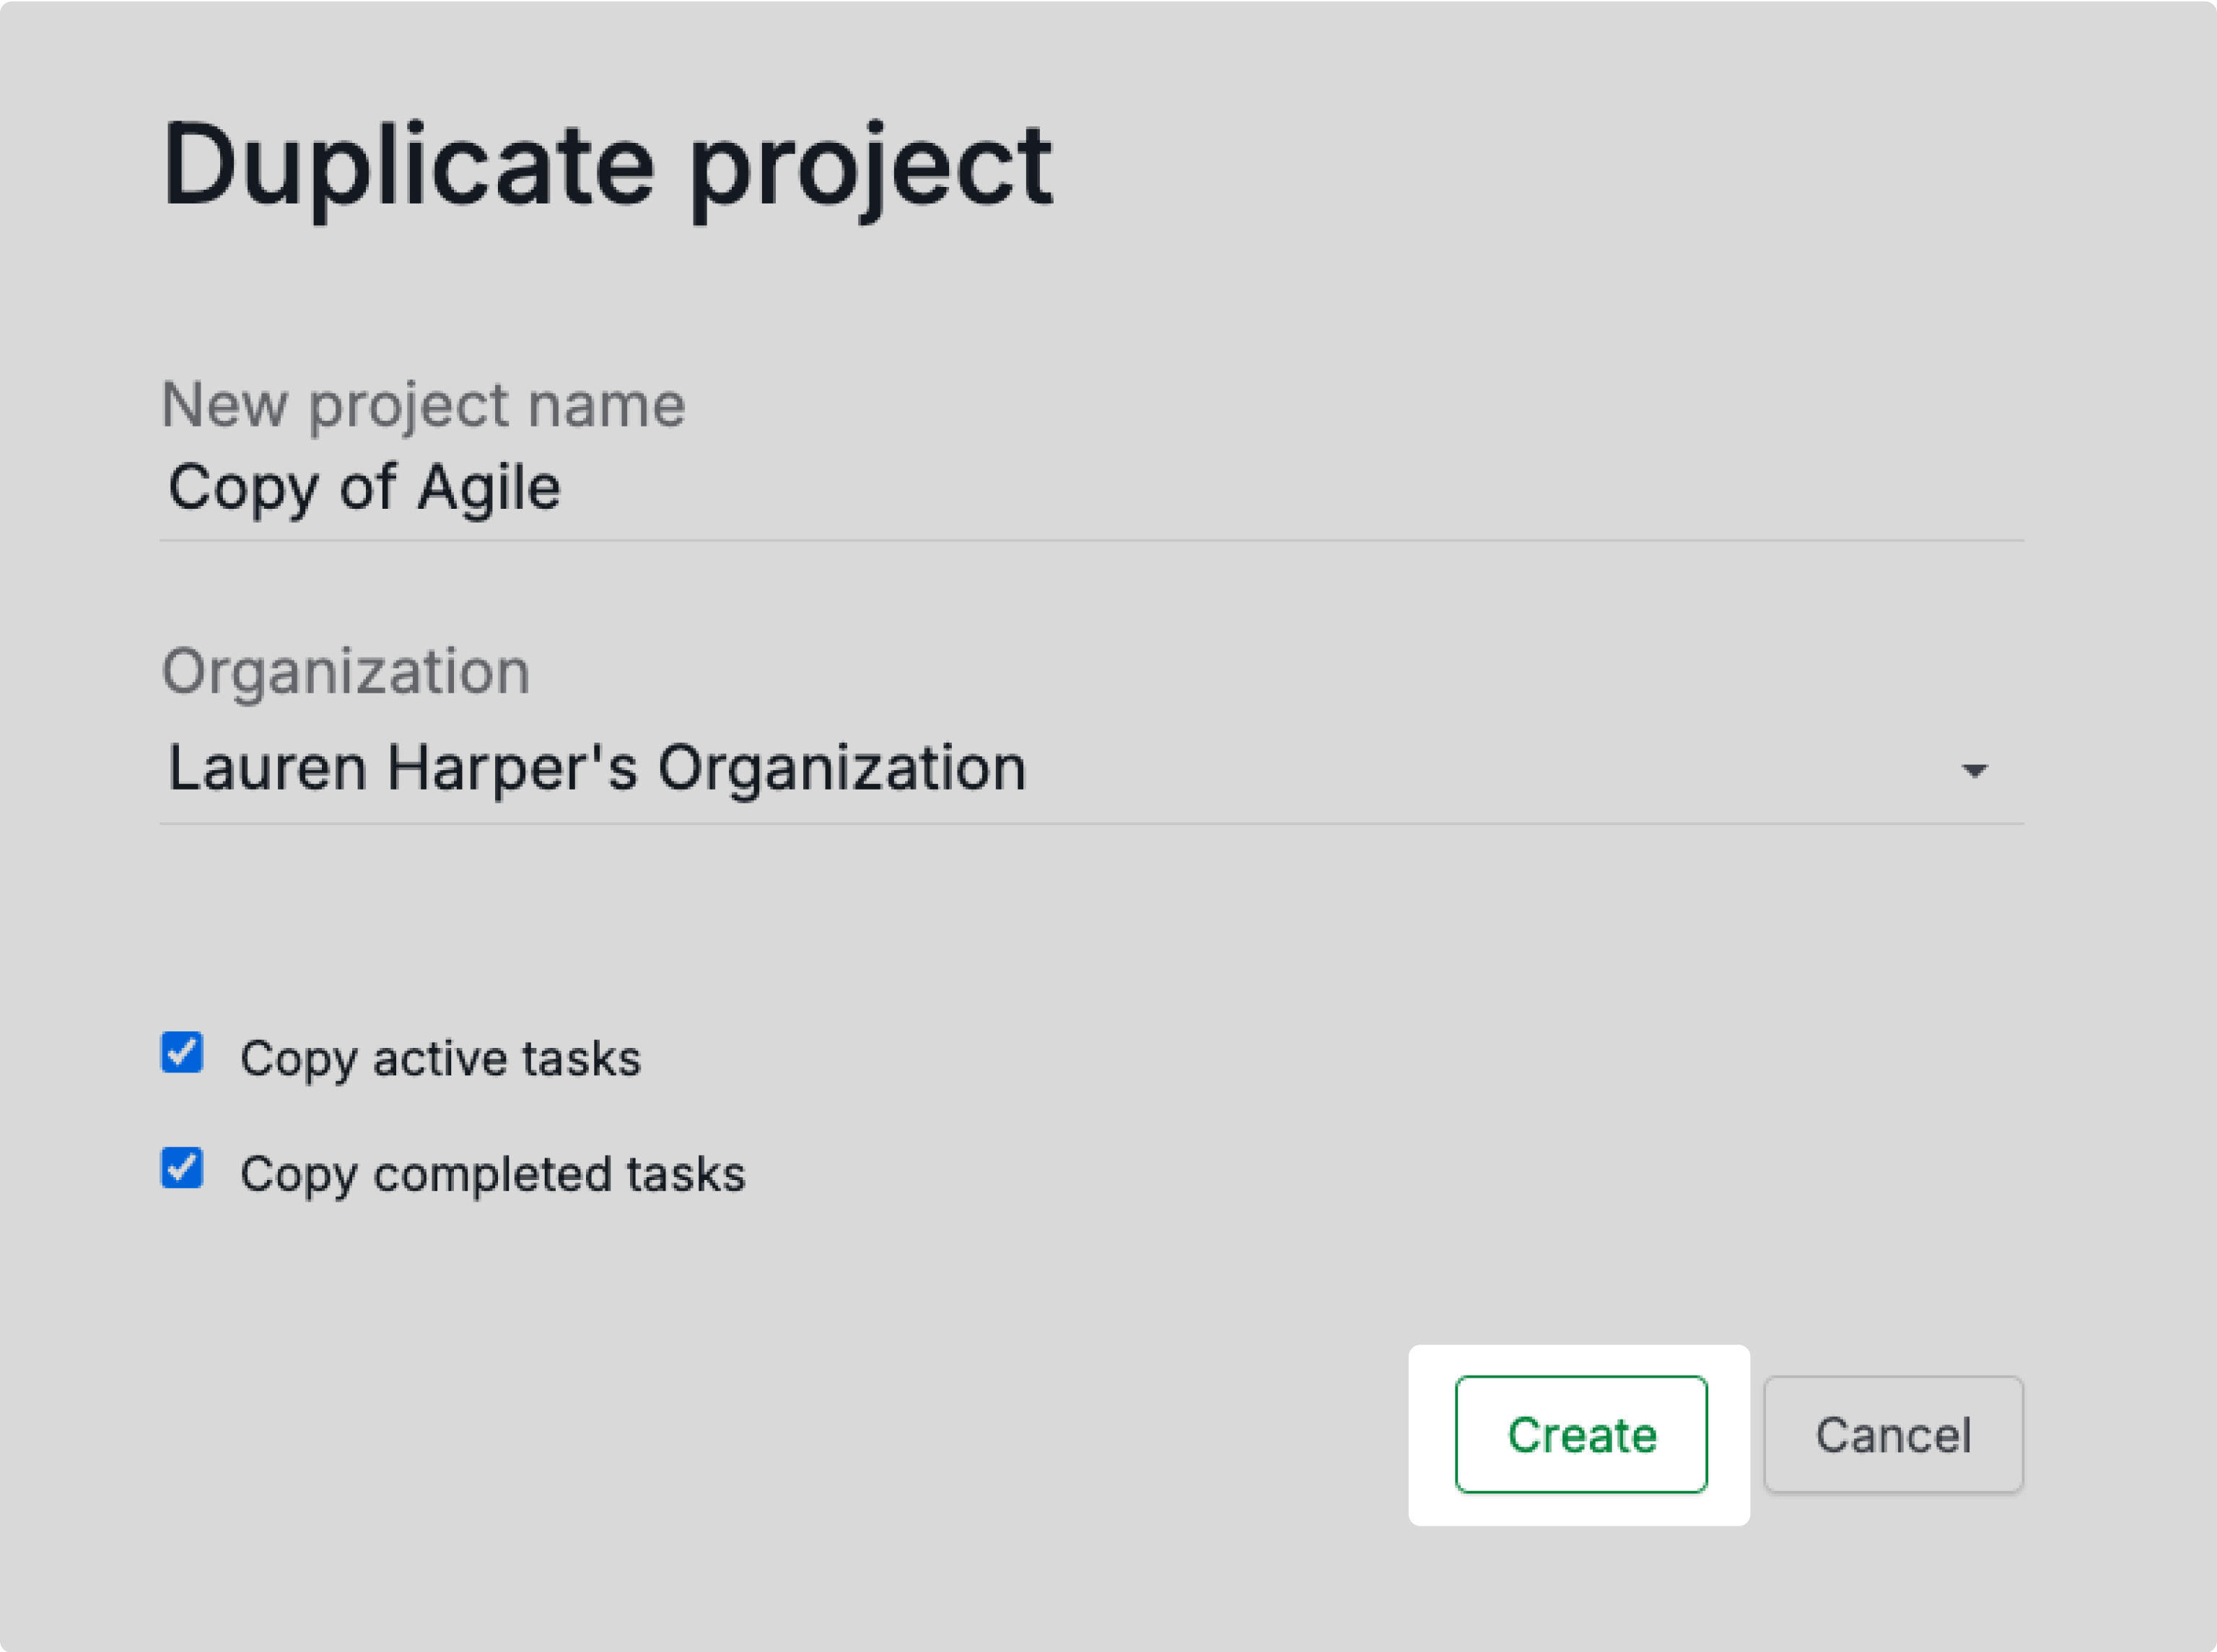Screen dimensions: 2217x1652
Task: Dismiss the dialog with Cancel
Action: (1893, 1435)
